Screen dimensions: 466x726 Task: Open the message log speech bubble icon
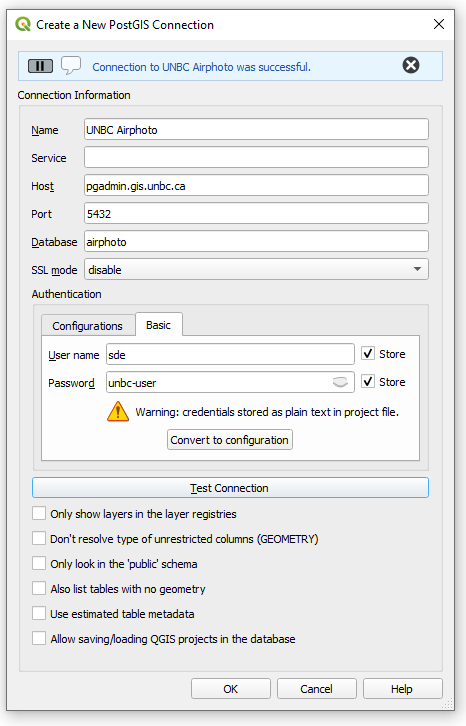(71, 65)
